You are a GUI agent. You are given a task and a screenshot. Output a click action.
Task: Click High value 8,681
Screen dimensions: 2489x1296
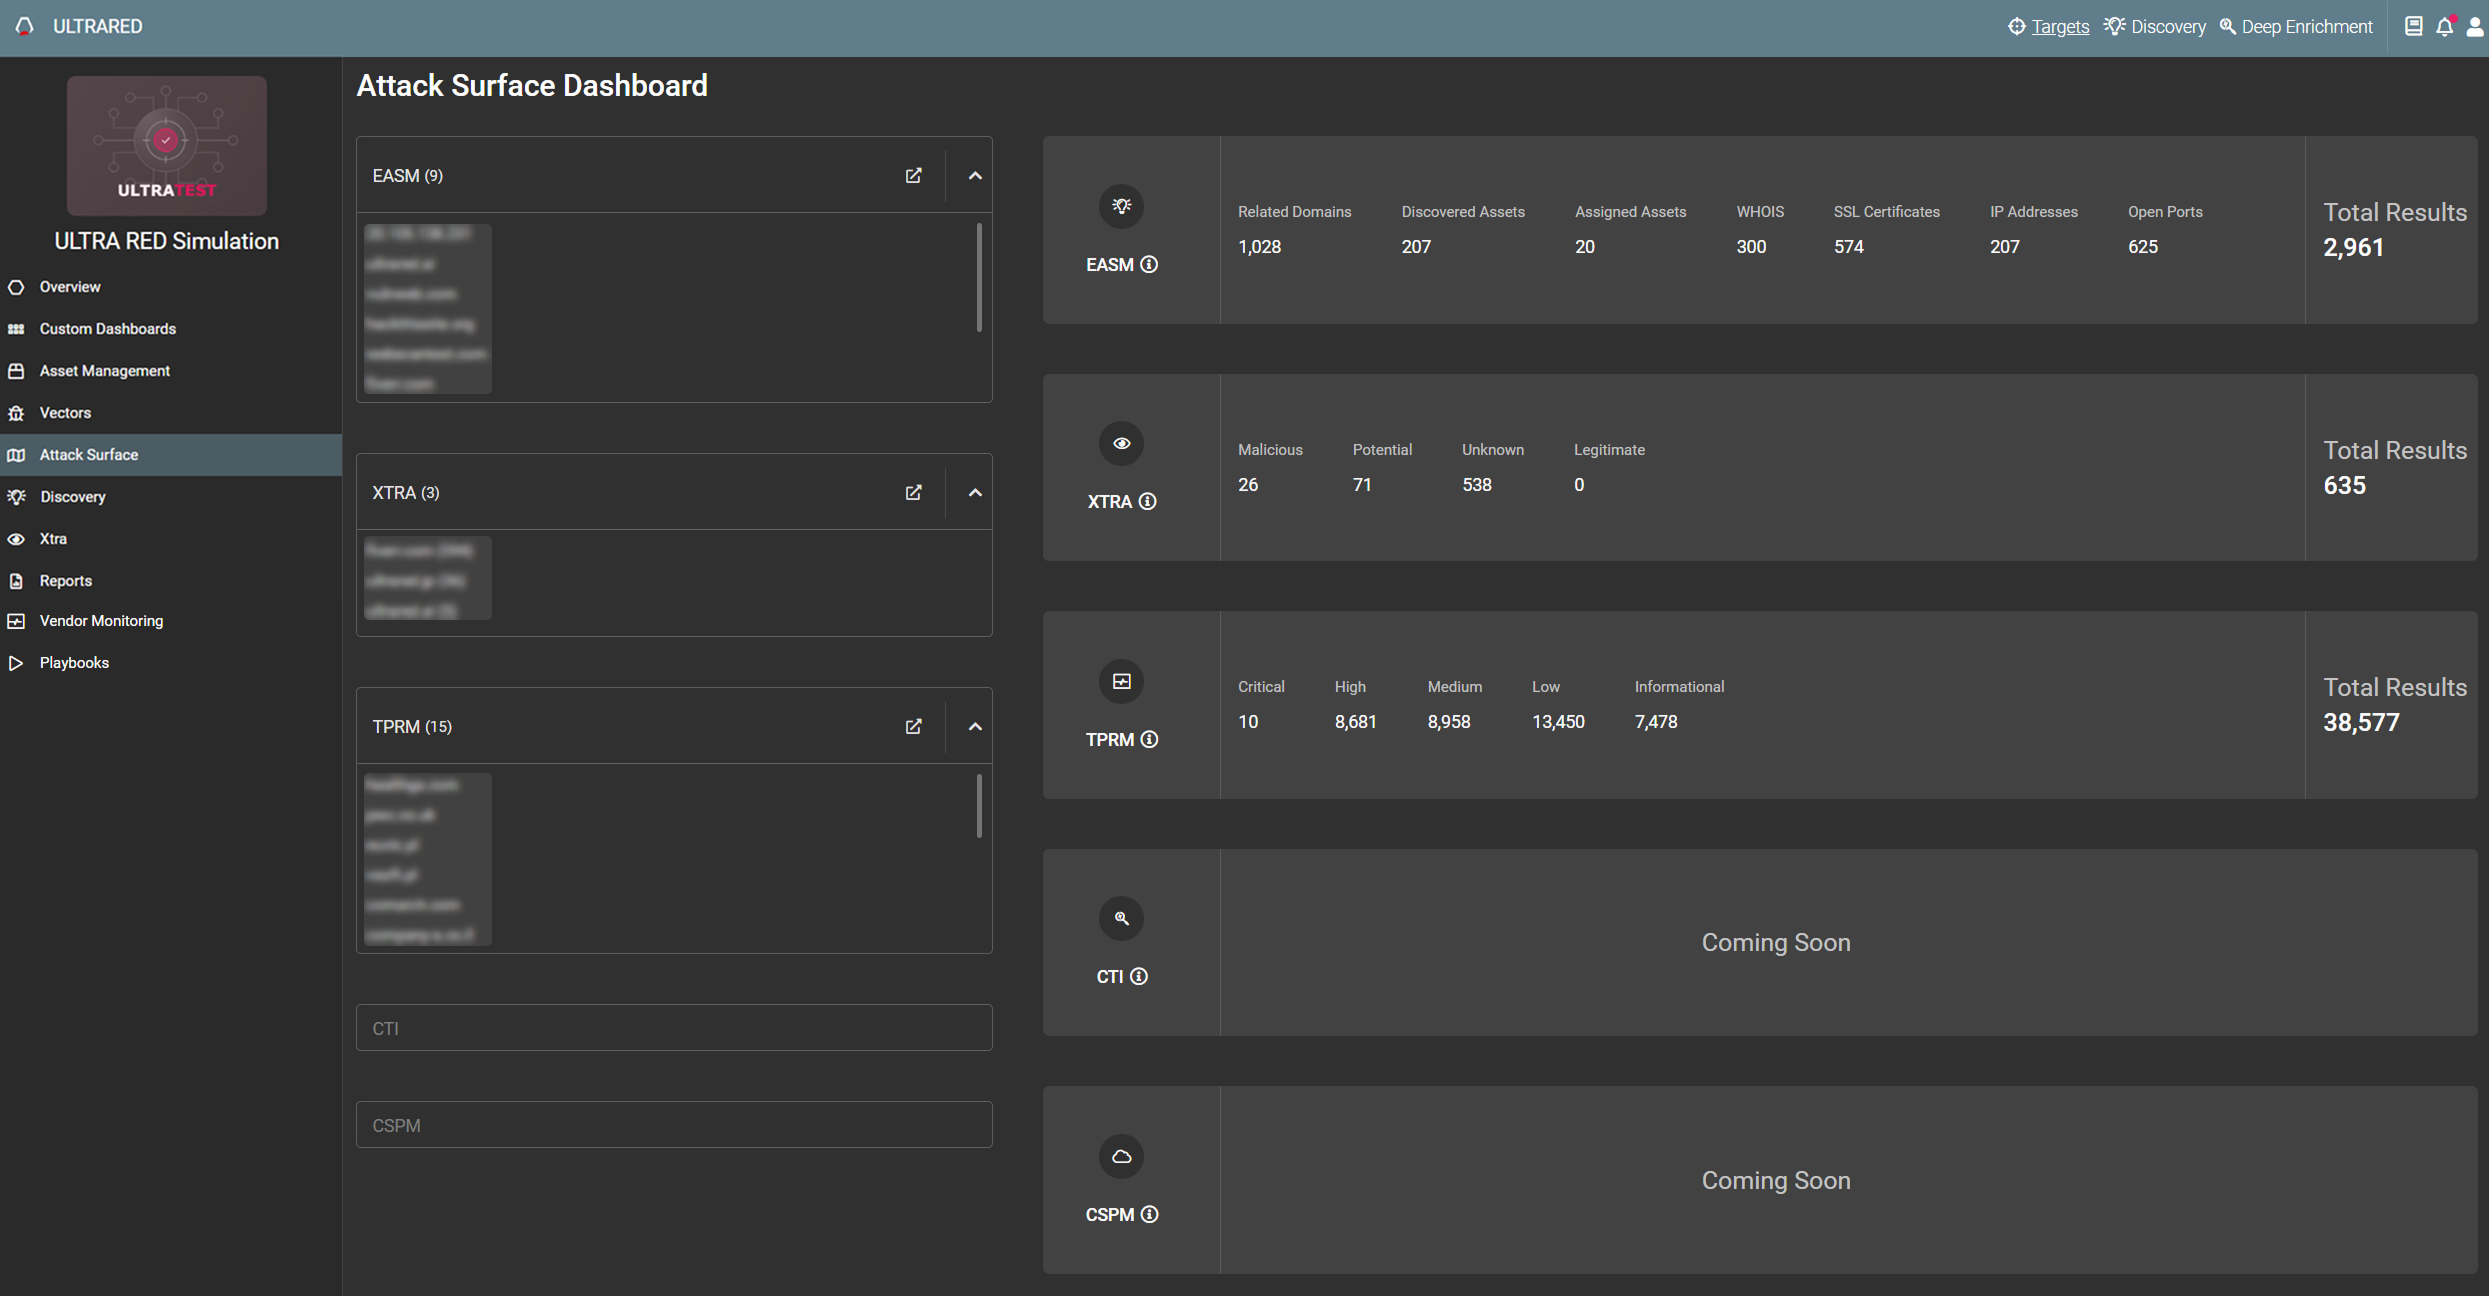pos(1355,722)
